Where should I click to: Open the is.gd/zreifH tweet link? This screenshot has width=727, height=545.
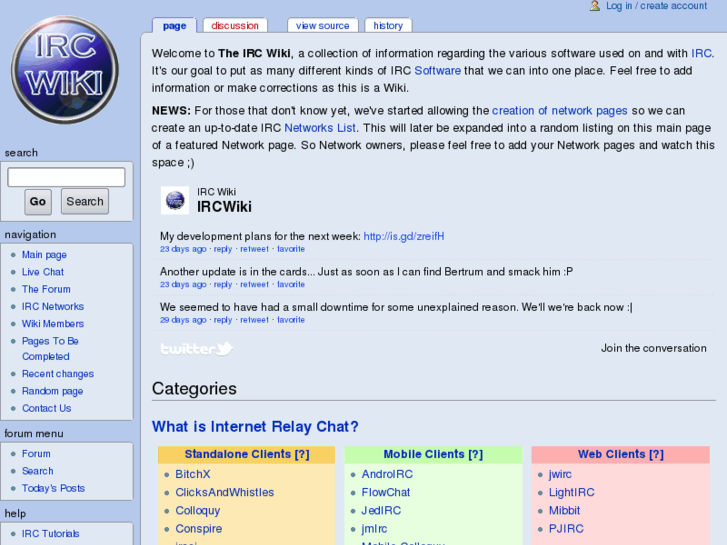click(404, 236)
